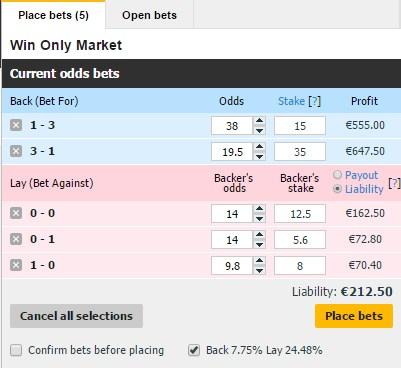Image resolution: width=401 pixels, height=368 pixels.
Task: Select the Liability radio option
Action: pos(337,189)
